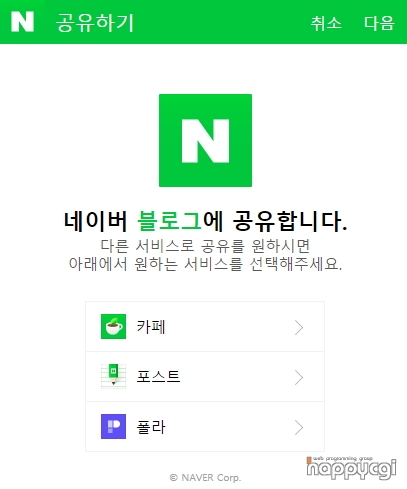This screenshot has width=407, height=489.
Task: Click the large green Naver logo
Action: coord(205,140)
